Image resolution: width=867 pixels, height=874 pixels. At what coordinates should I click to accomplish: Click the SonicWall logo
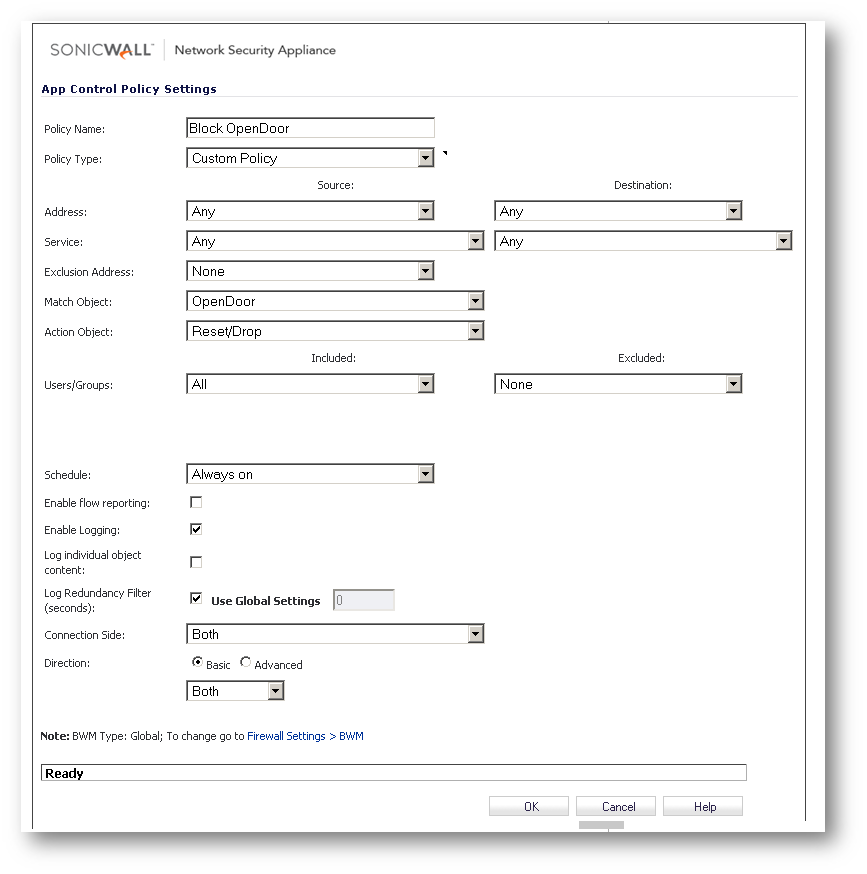(x=101, y=50)
